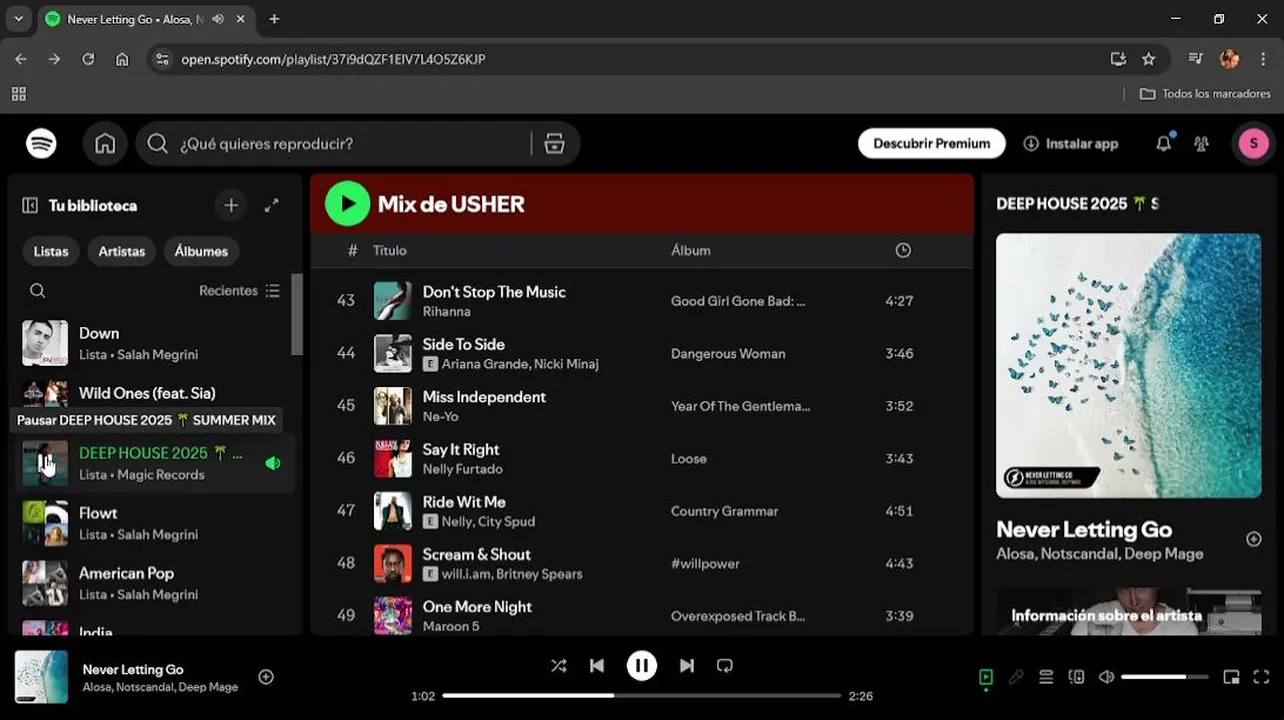Click the Never Letting Go album cover
Image resolution: width=1284 pixels, height=720 pixels.
tap(1128, 365)
